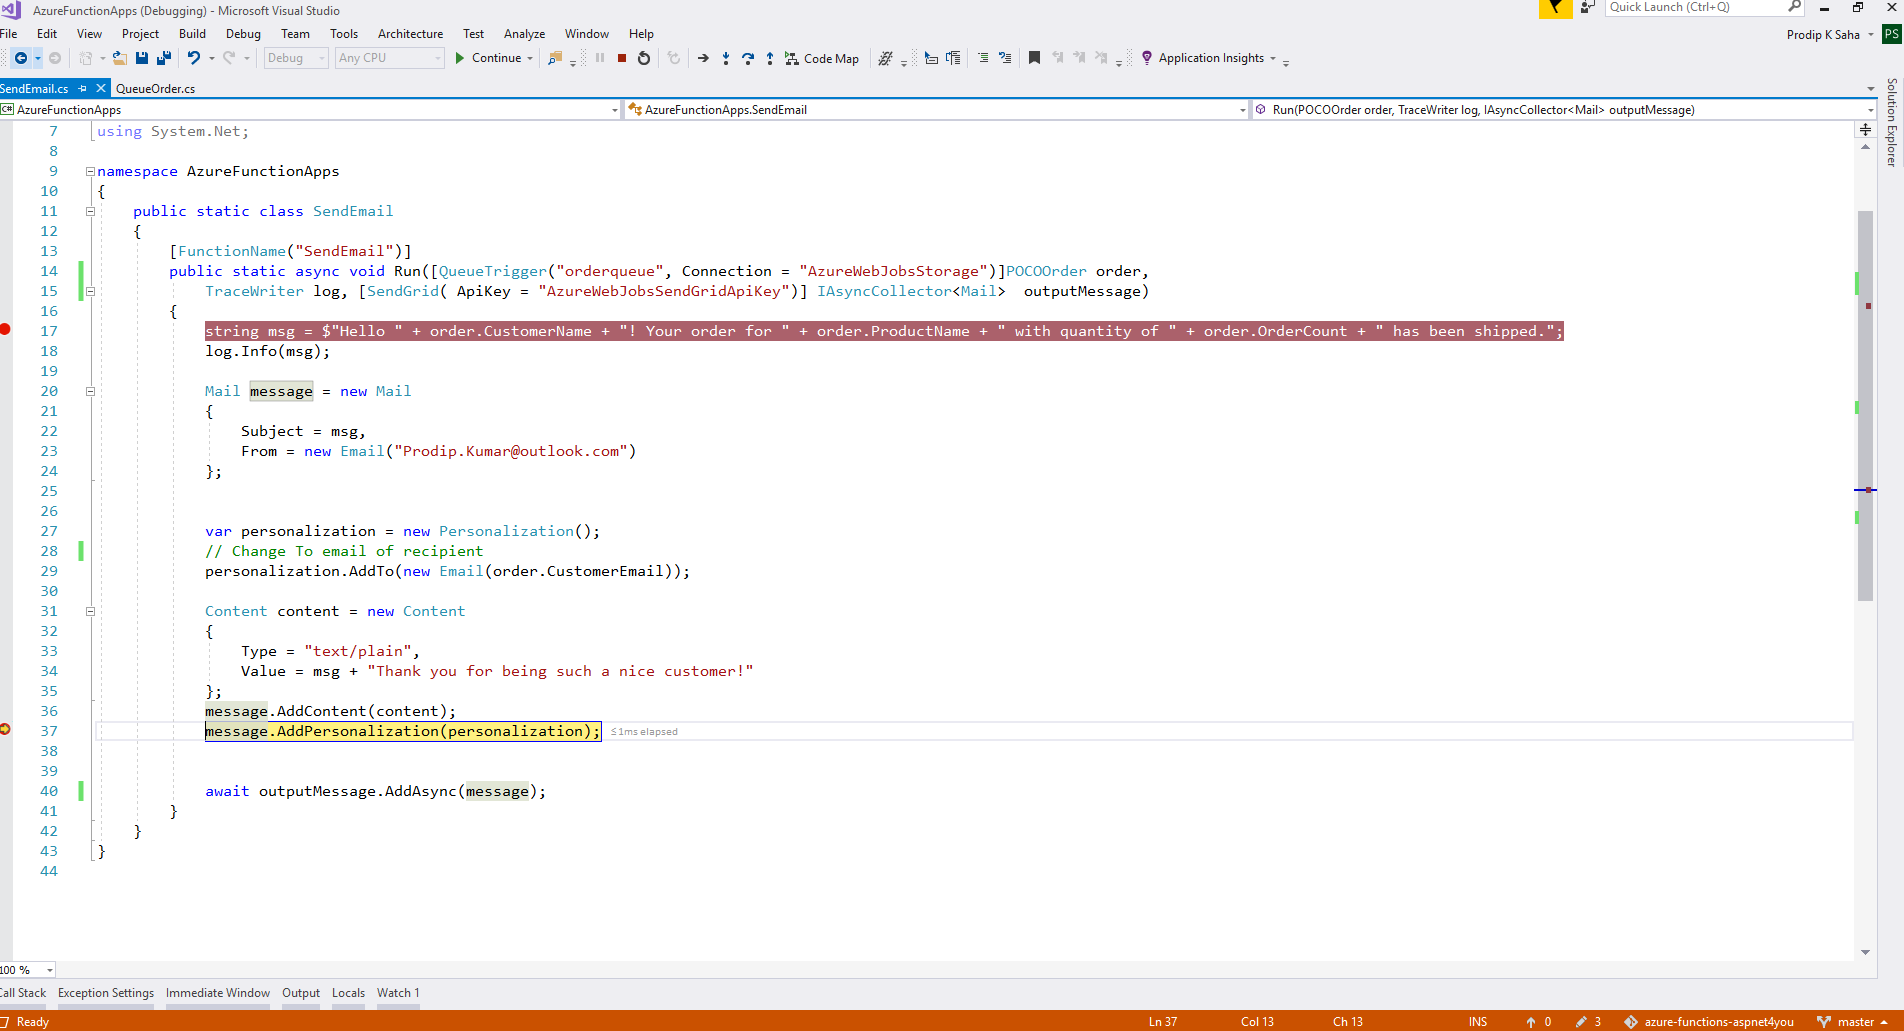Click the Step Out icon
Image resolution: width=1904 pixels, height=1031 pixels.
770,58
